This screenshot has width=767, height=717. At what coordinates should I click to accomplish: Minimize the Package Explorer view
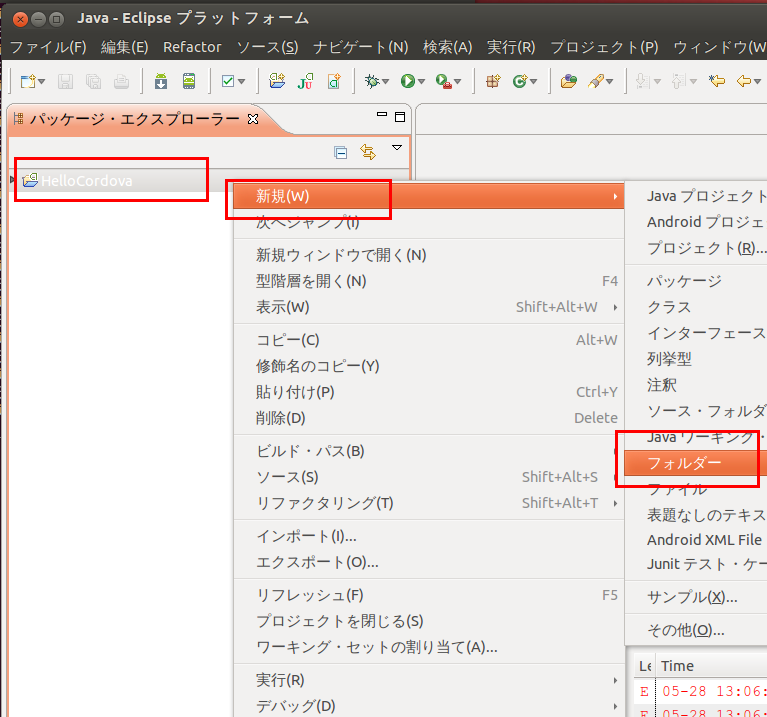[382, 114]
